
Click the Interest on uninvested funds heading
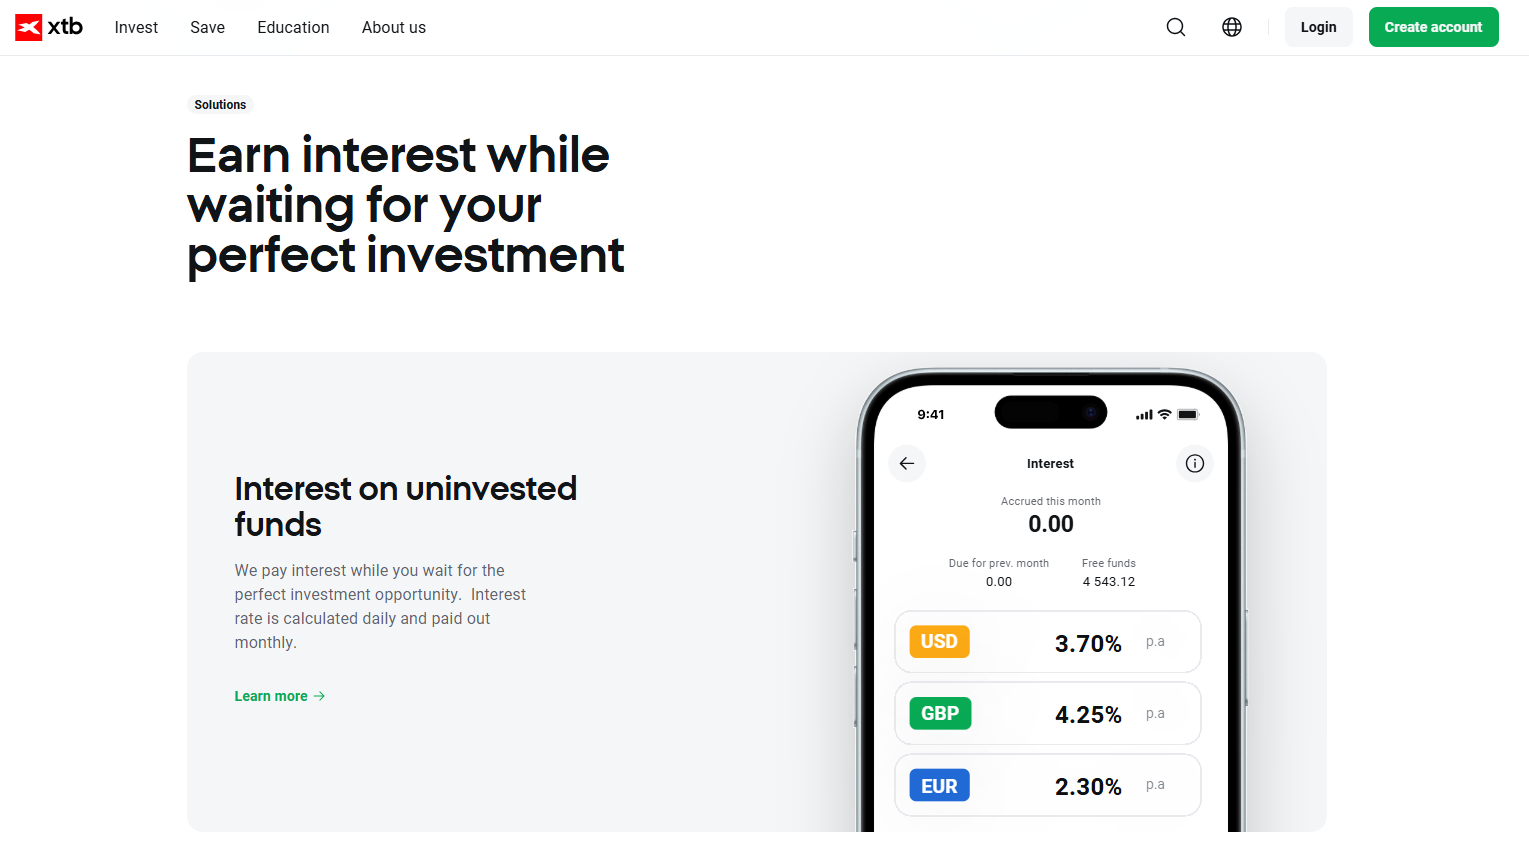(x=405, y=506)
